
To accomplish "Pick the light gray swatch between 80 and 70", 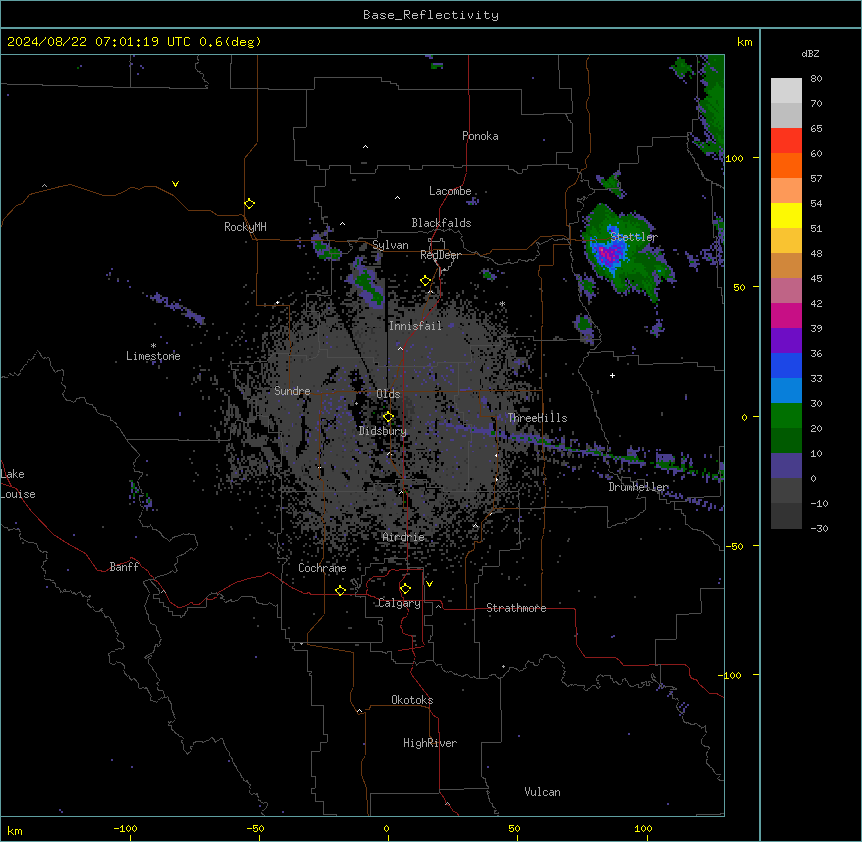I will point(786,91).
